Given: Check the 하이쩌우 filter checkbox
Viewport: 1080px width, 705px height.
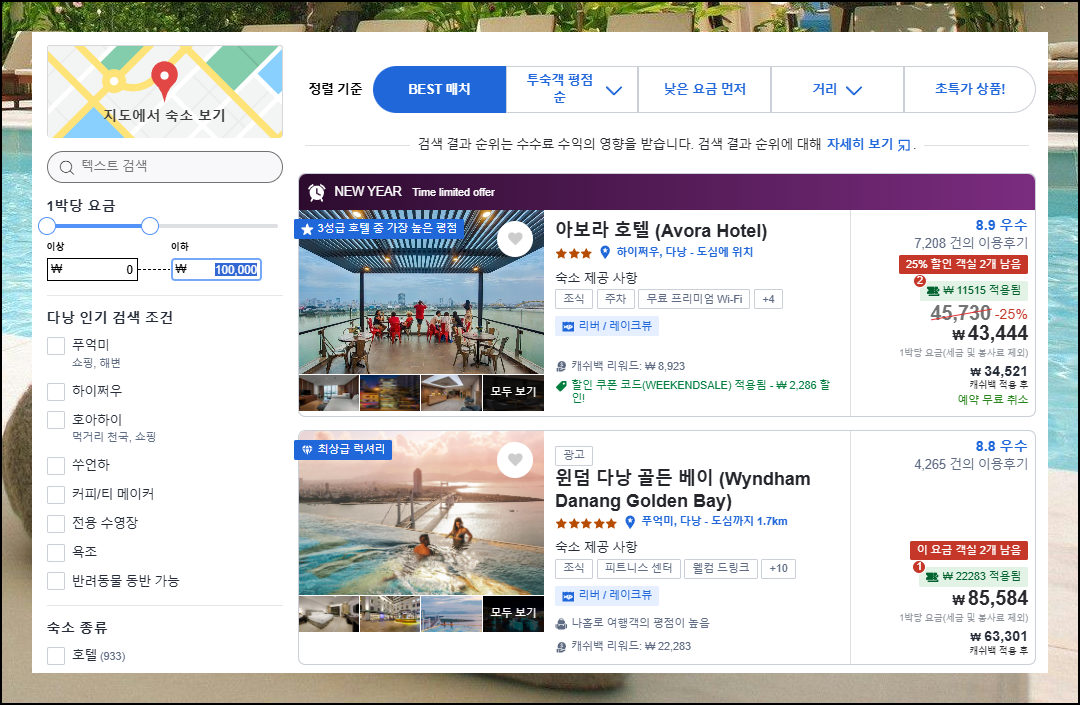Looking at the screenshot, I should 56,392.
